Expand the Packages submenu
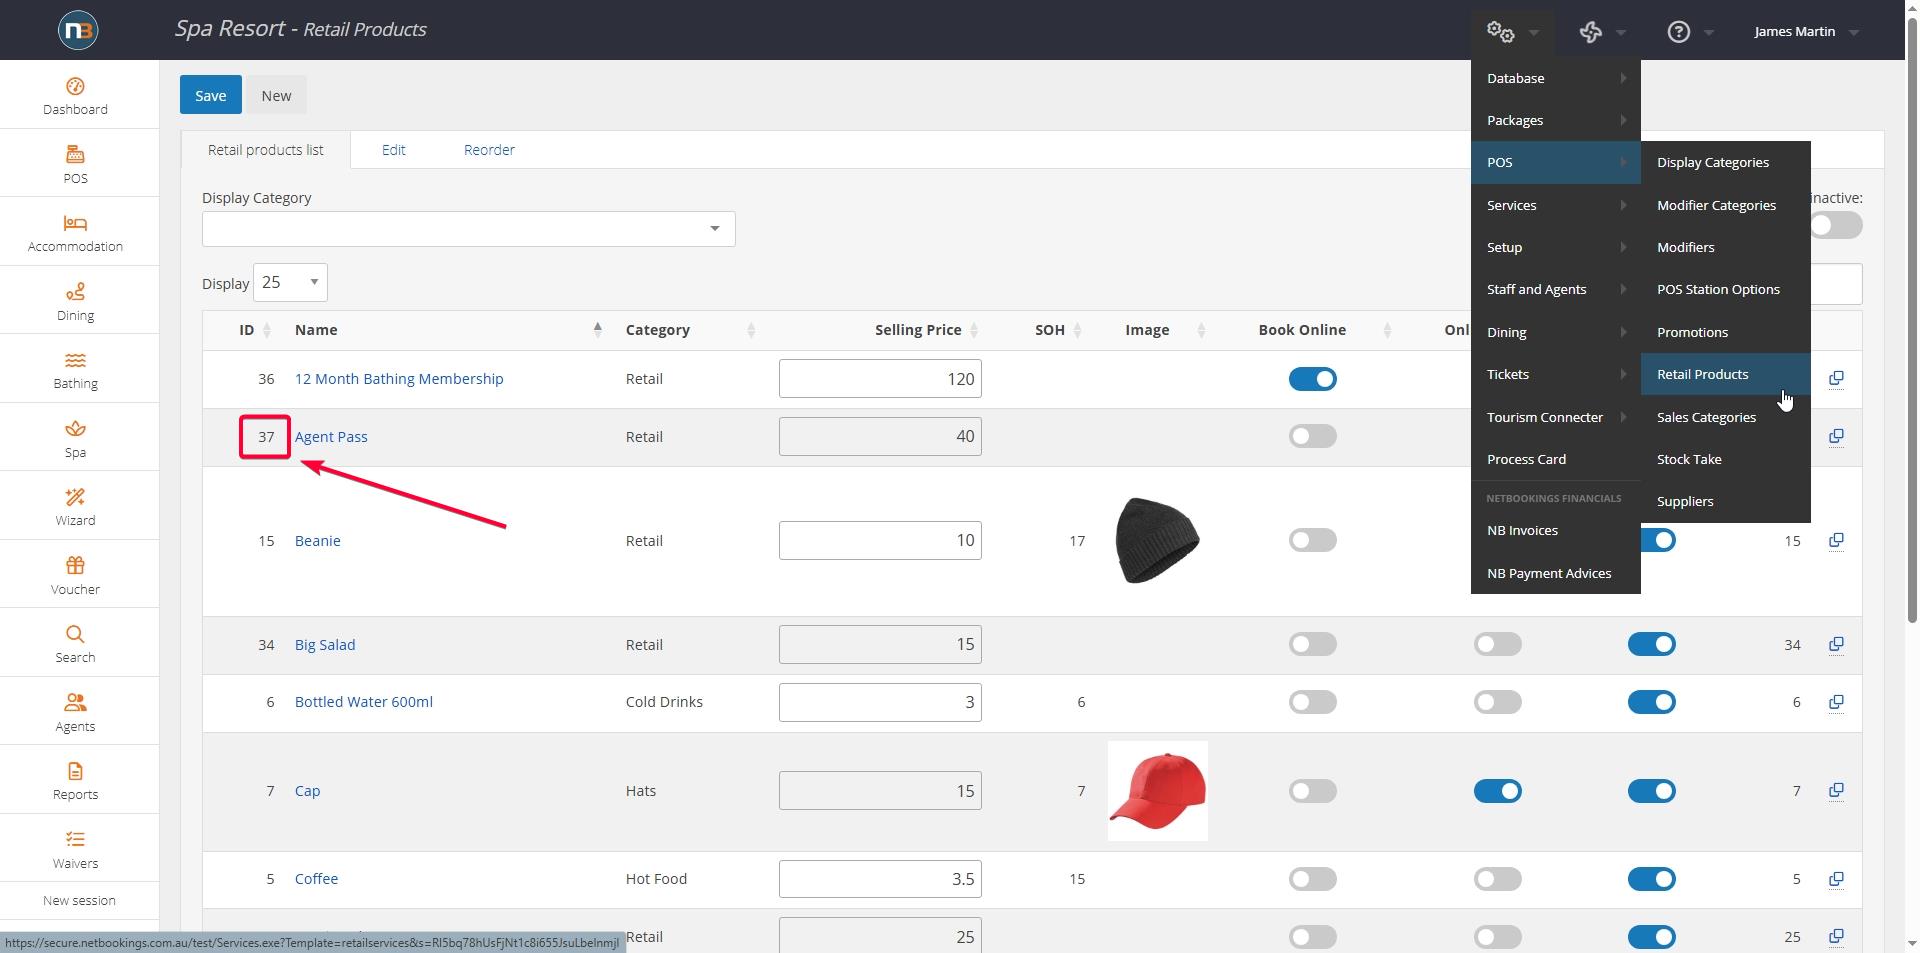Image resolution: width=1920 pixels, height=953 pixels. [x=1555, y=120]
